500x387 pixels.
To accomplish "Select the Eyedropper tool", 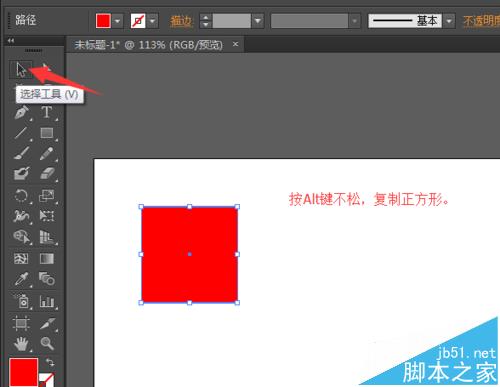I will 21,279.
